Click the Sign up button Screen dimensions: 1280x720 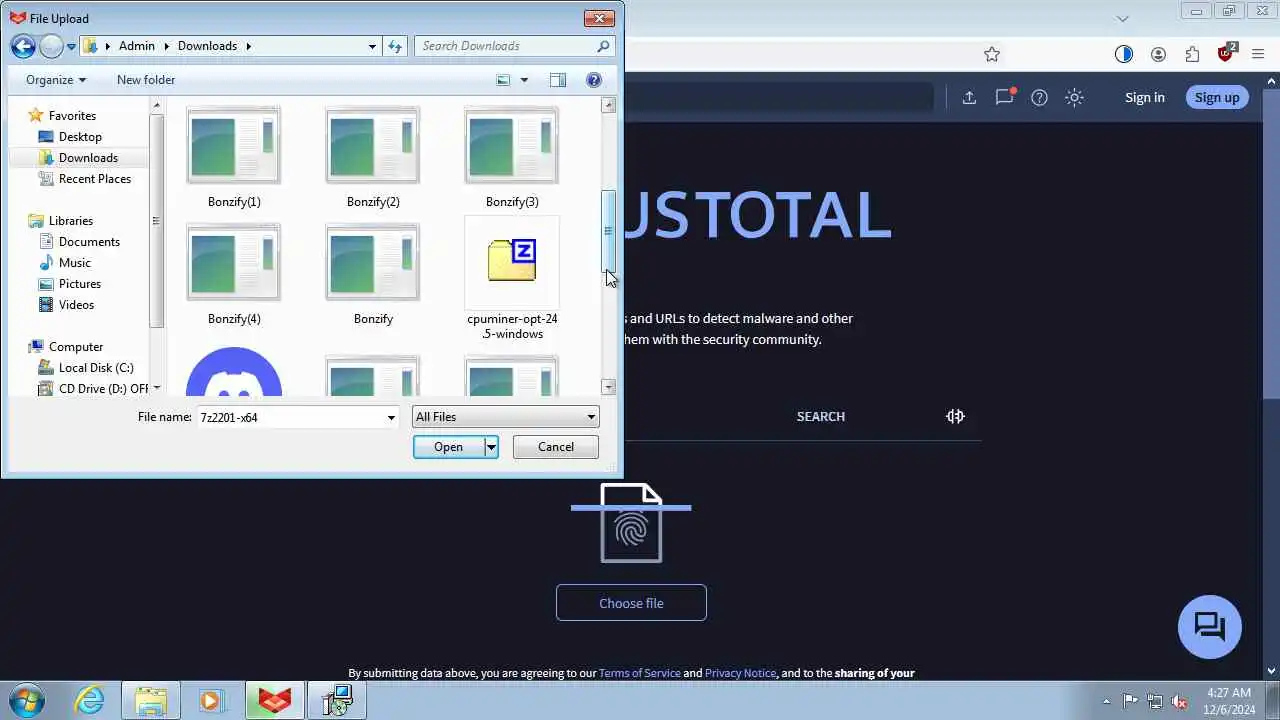1217,97
